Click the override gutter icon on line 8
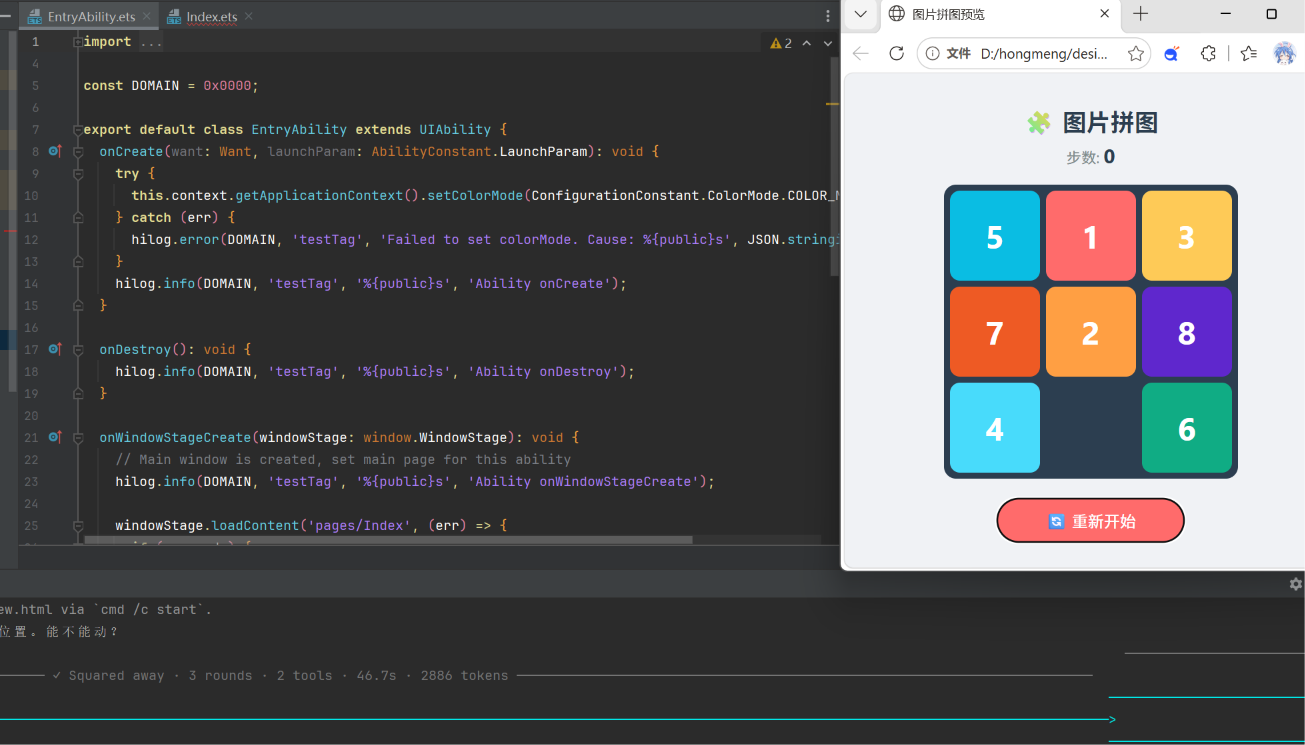The height and width of the screenshot is (745, 1305). click(x=55, y=152)
